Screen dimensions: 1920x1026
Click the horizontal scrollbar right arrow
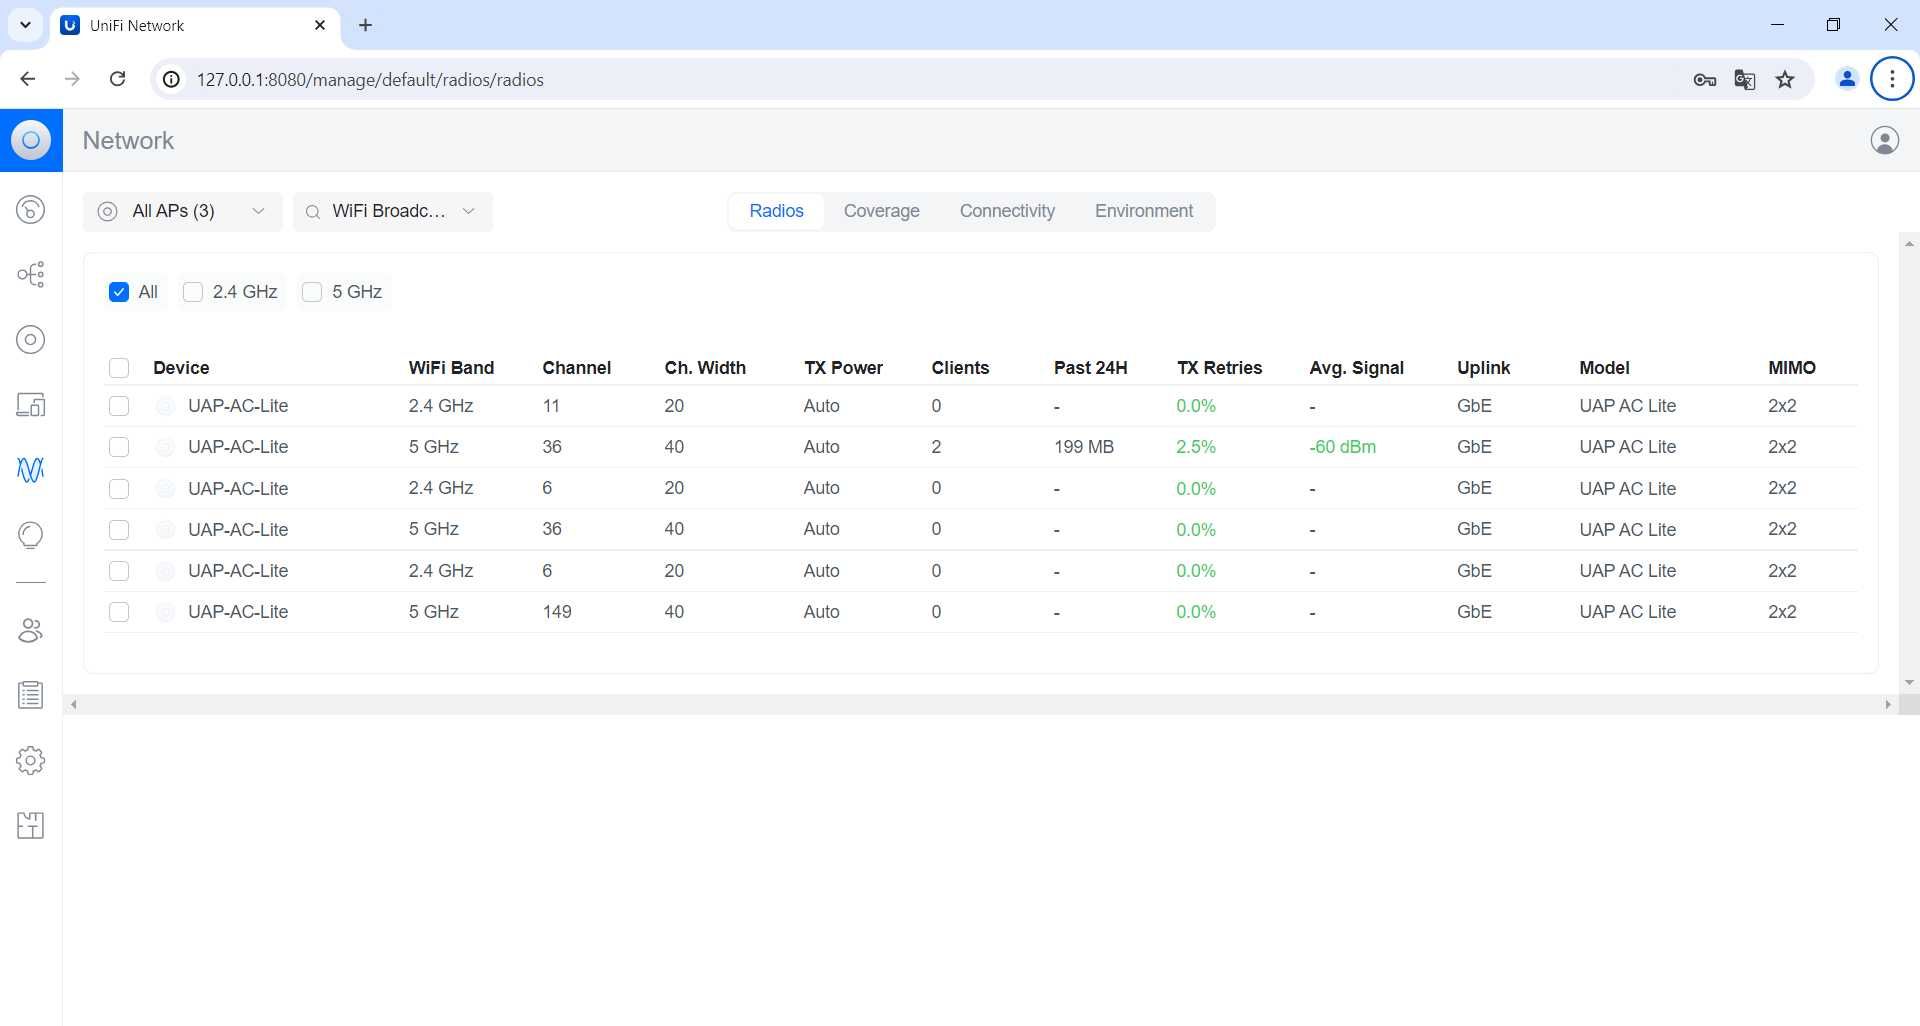(x=1887, y=705)
